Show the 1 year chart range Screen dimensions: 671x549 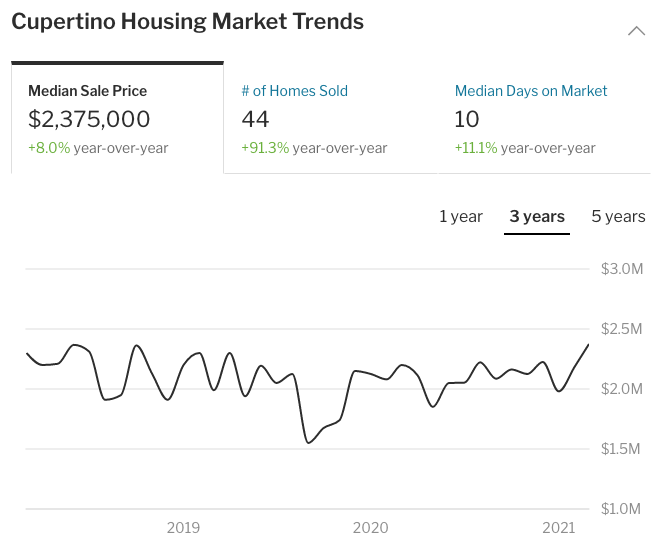[x=461, y=216]
